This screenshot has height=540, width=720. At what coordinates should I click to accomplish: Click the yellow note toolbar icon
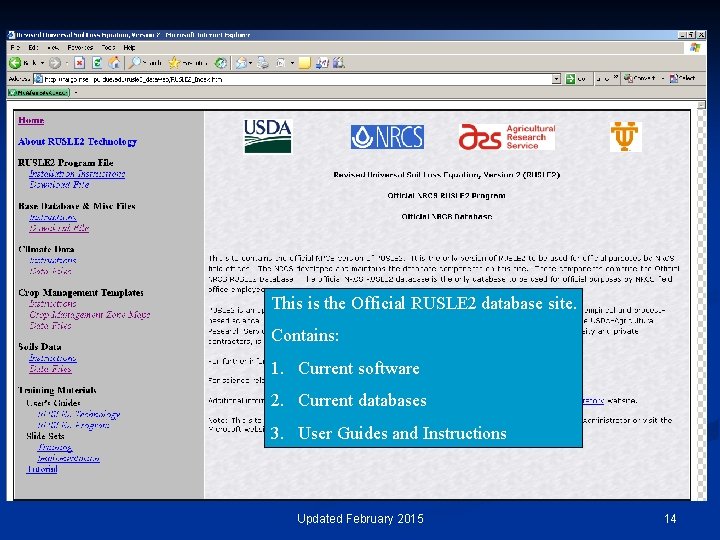coord(304,63)
